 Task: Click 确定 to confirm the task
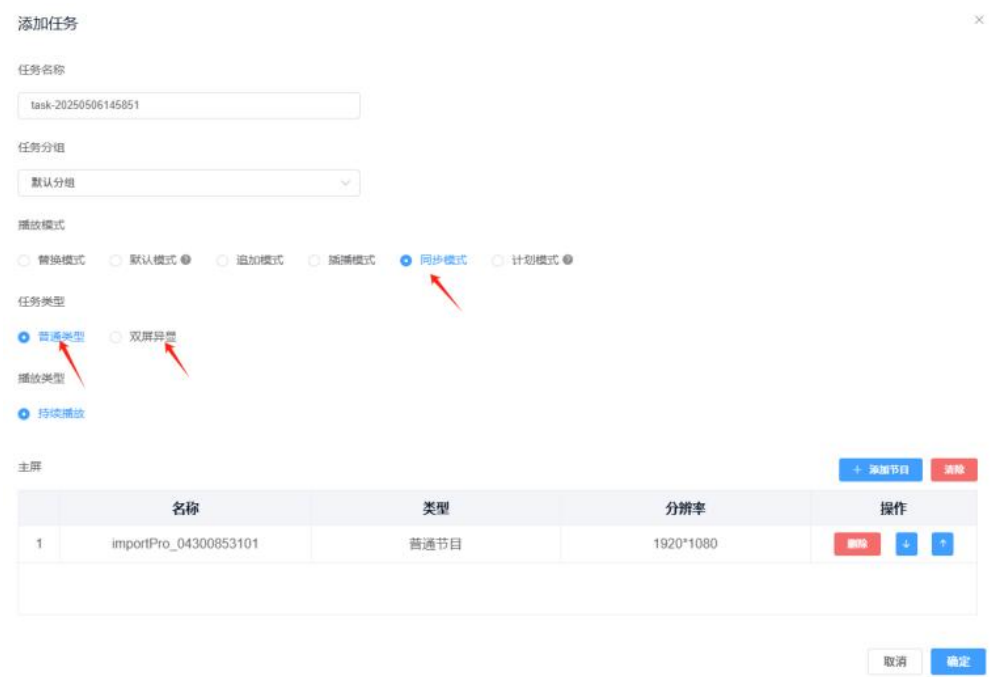(x=957, y=661)
